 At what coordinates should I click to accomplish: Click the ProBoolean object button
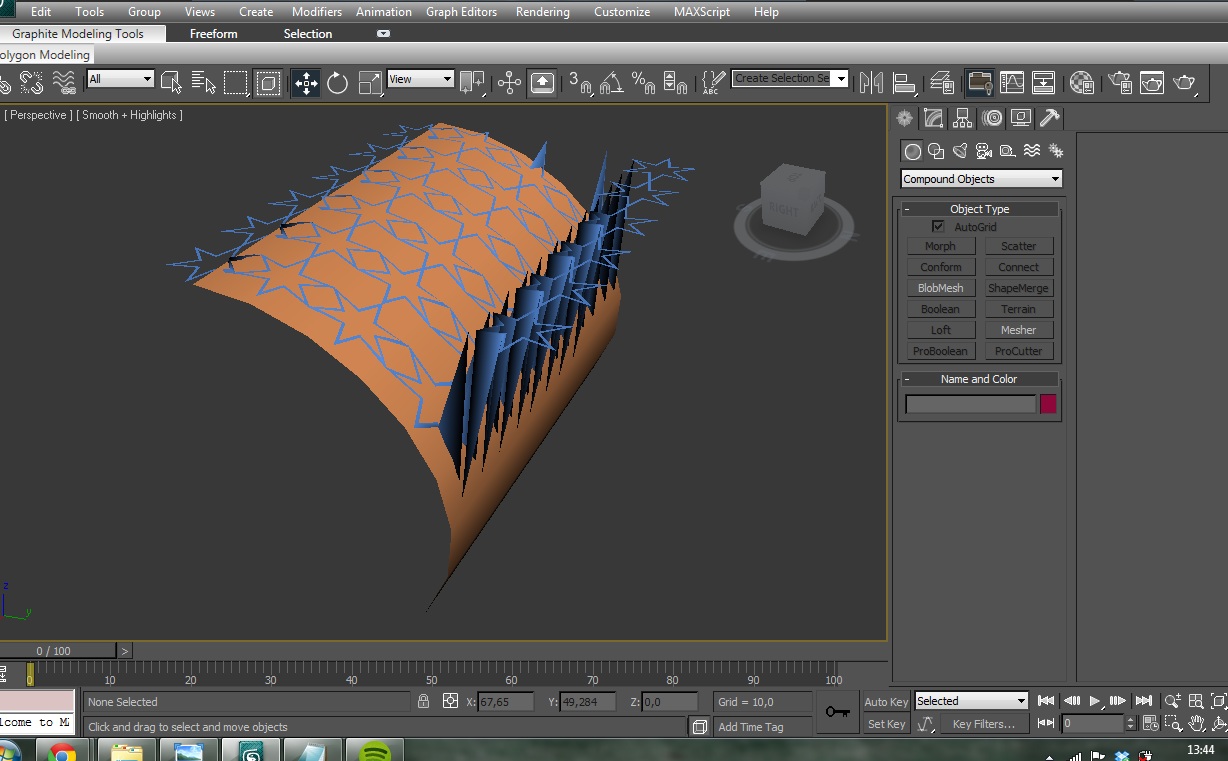940,351
